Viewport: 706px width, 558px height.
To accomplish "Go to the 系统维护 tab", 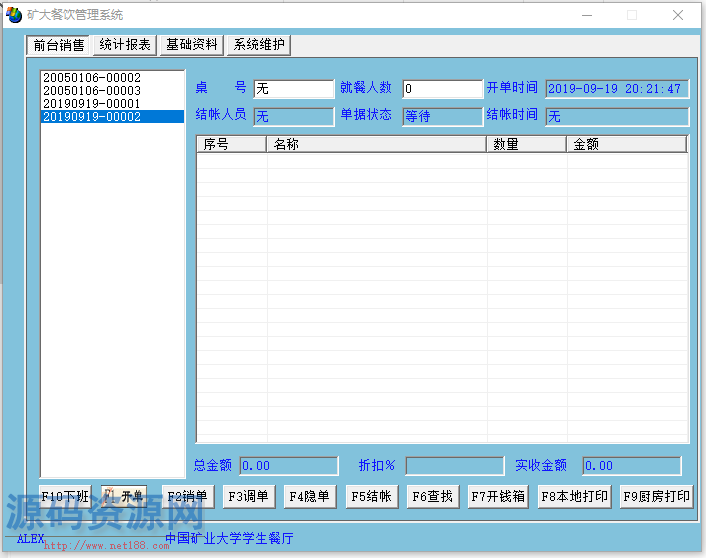I will coord(259,45).
